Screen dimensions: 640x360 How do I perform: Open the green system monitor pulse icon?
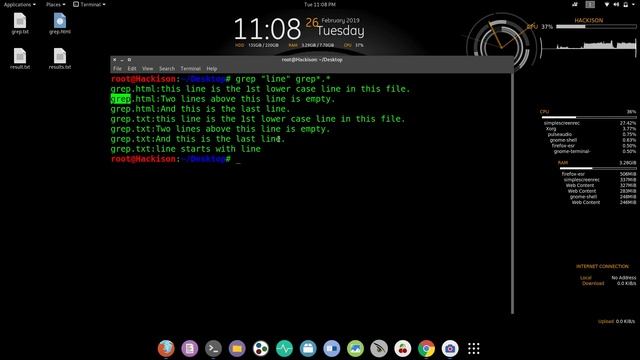284,349
